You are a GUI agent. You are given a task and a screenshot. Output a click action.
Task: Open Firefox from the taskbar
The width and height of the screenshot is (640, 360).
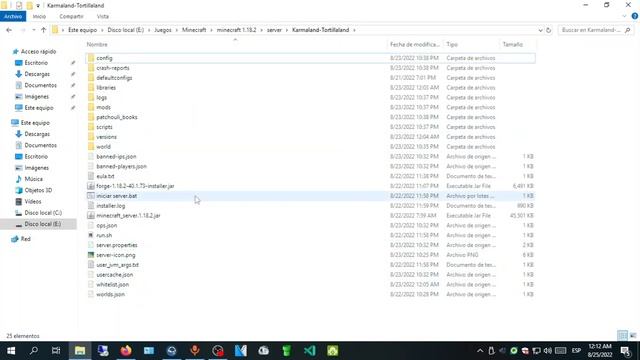pyautogui.click(x=126, y=351)
